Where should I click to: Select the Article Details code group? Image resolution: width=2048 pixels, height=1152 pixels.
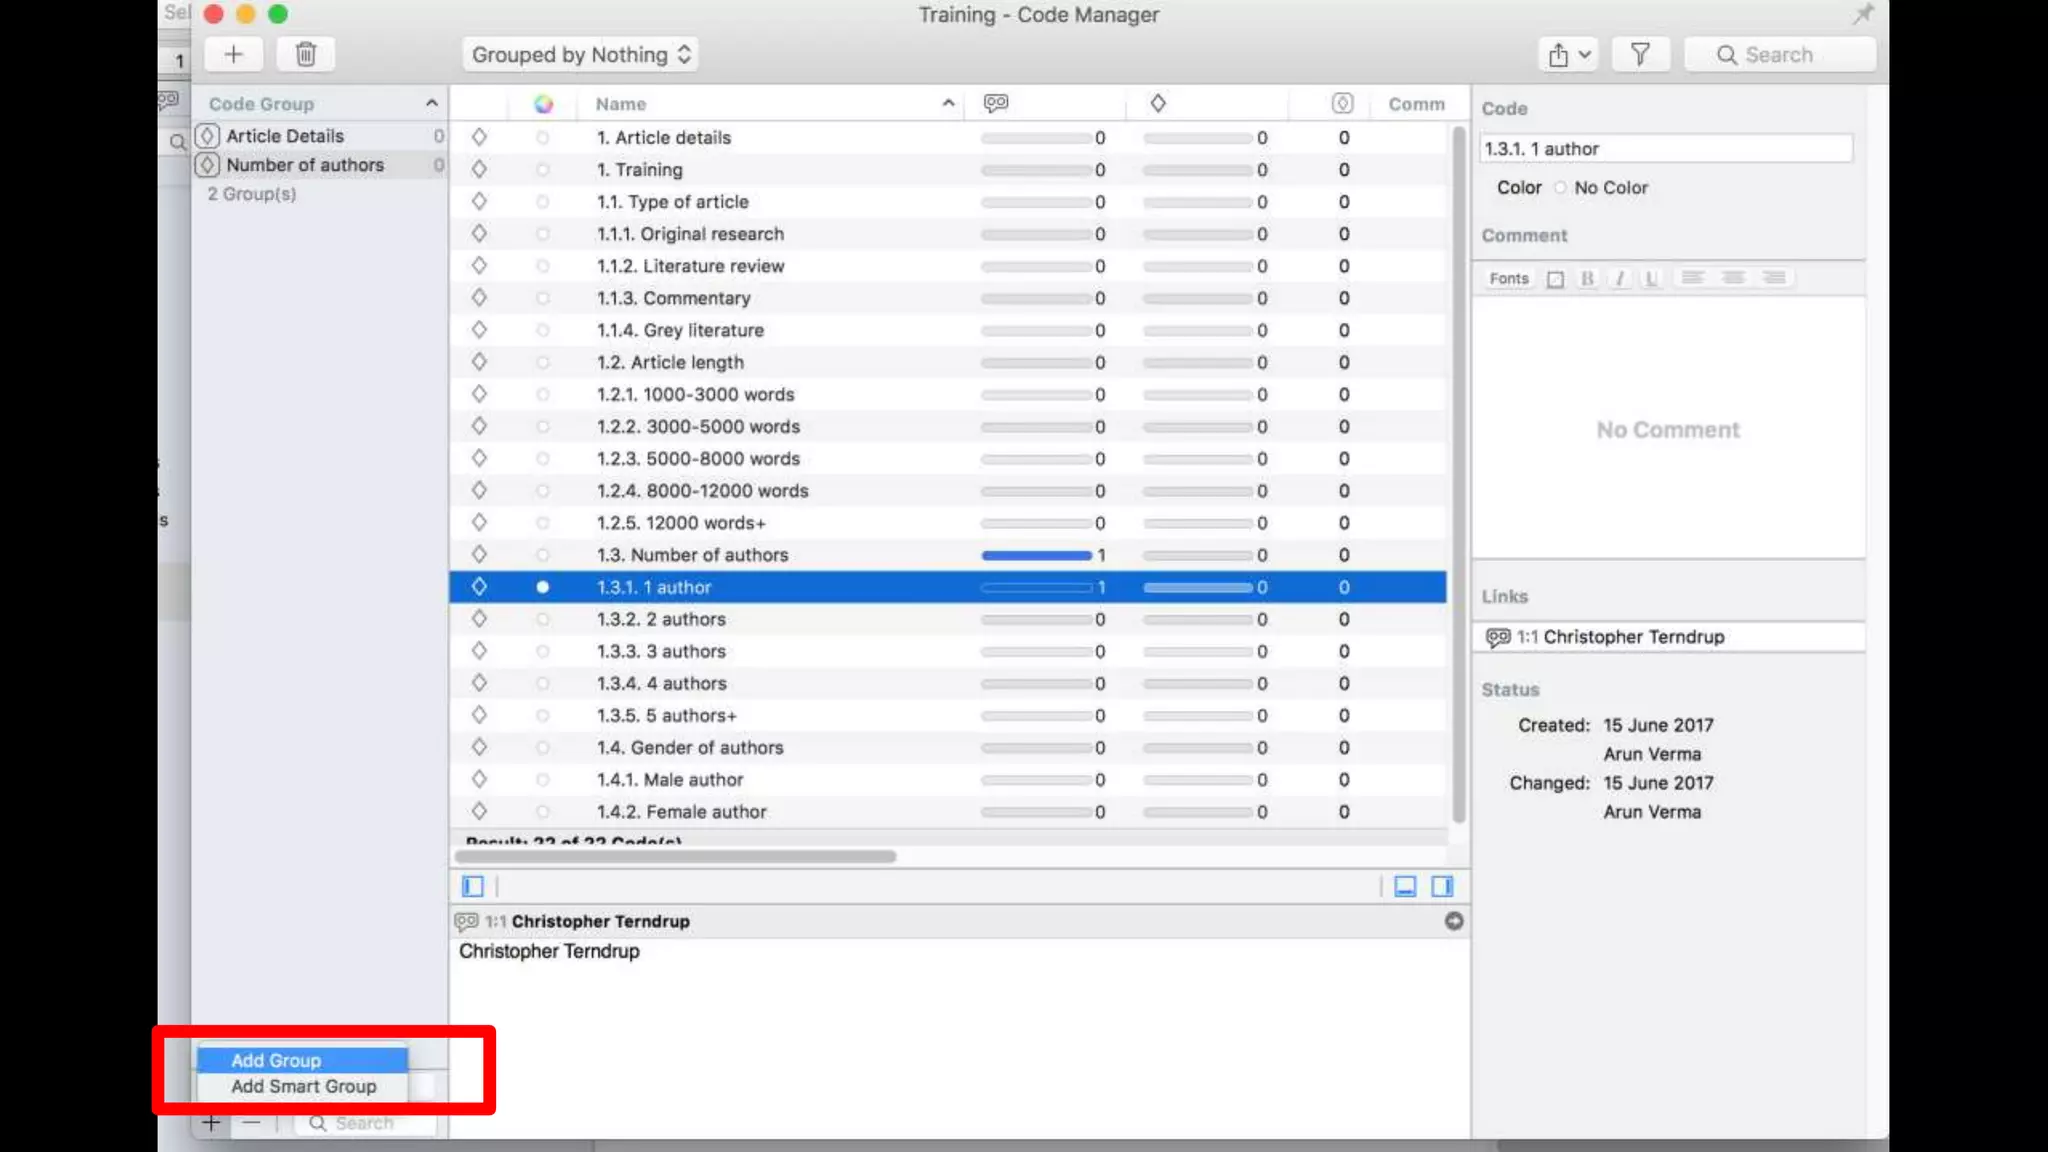tap(285, 136)
